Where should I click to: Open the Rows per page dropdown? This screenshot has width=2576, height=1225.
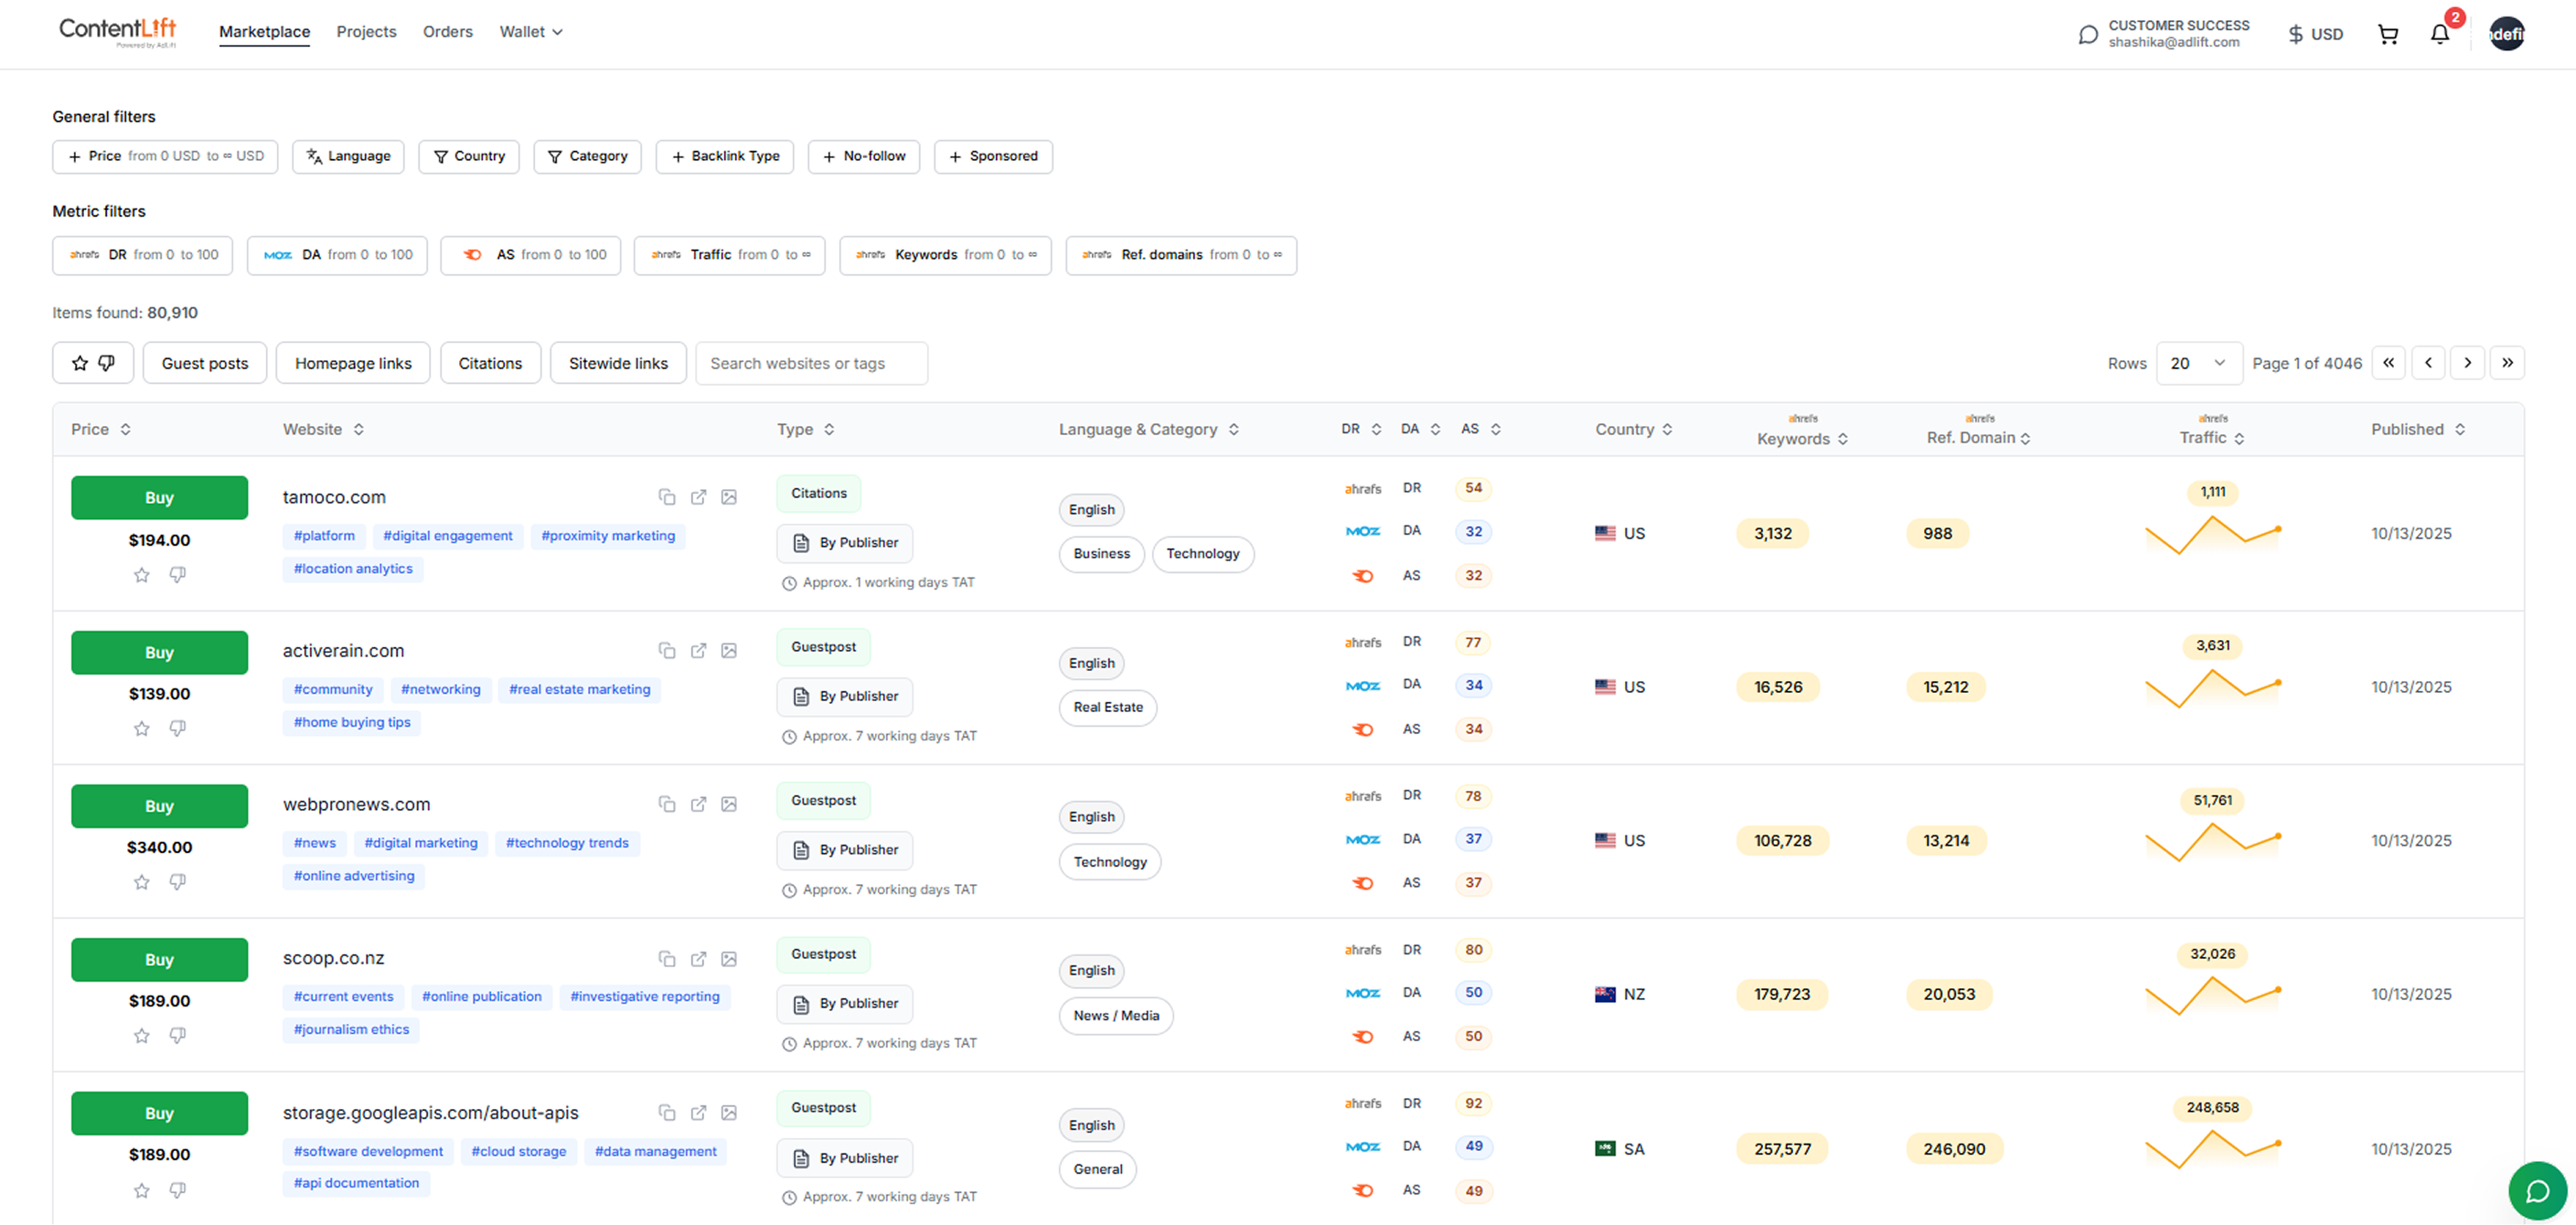coord(2198,363)
